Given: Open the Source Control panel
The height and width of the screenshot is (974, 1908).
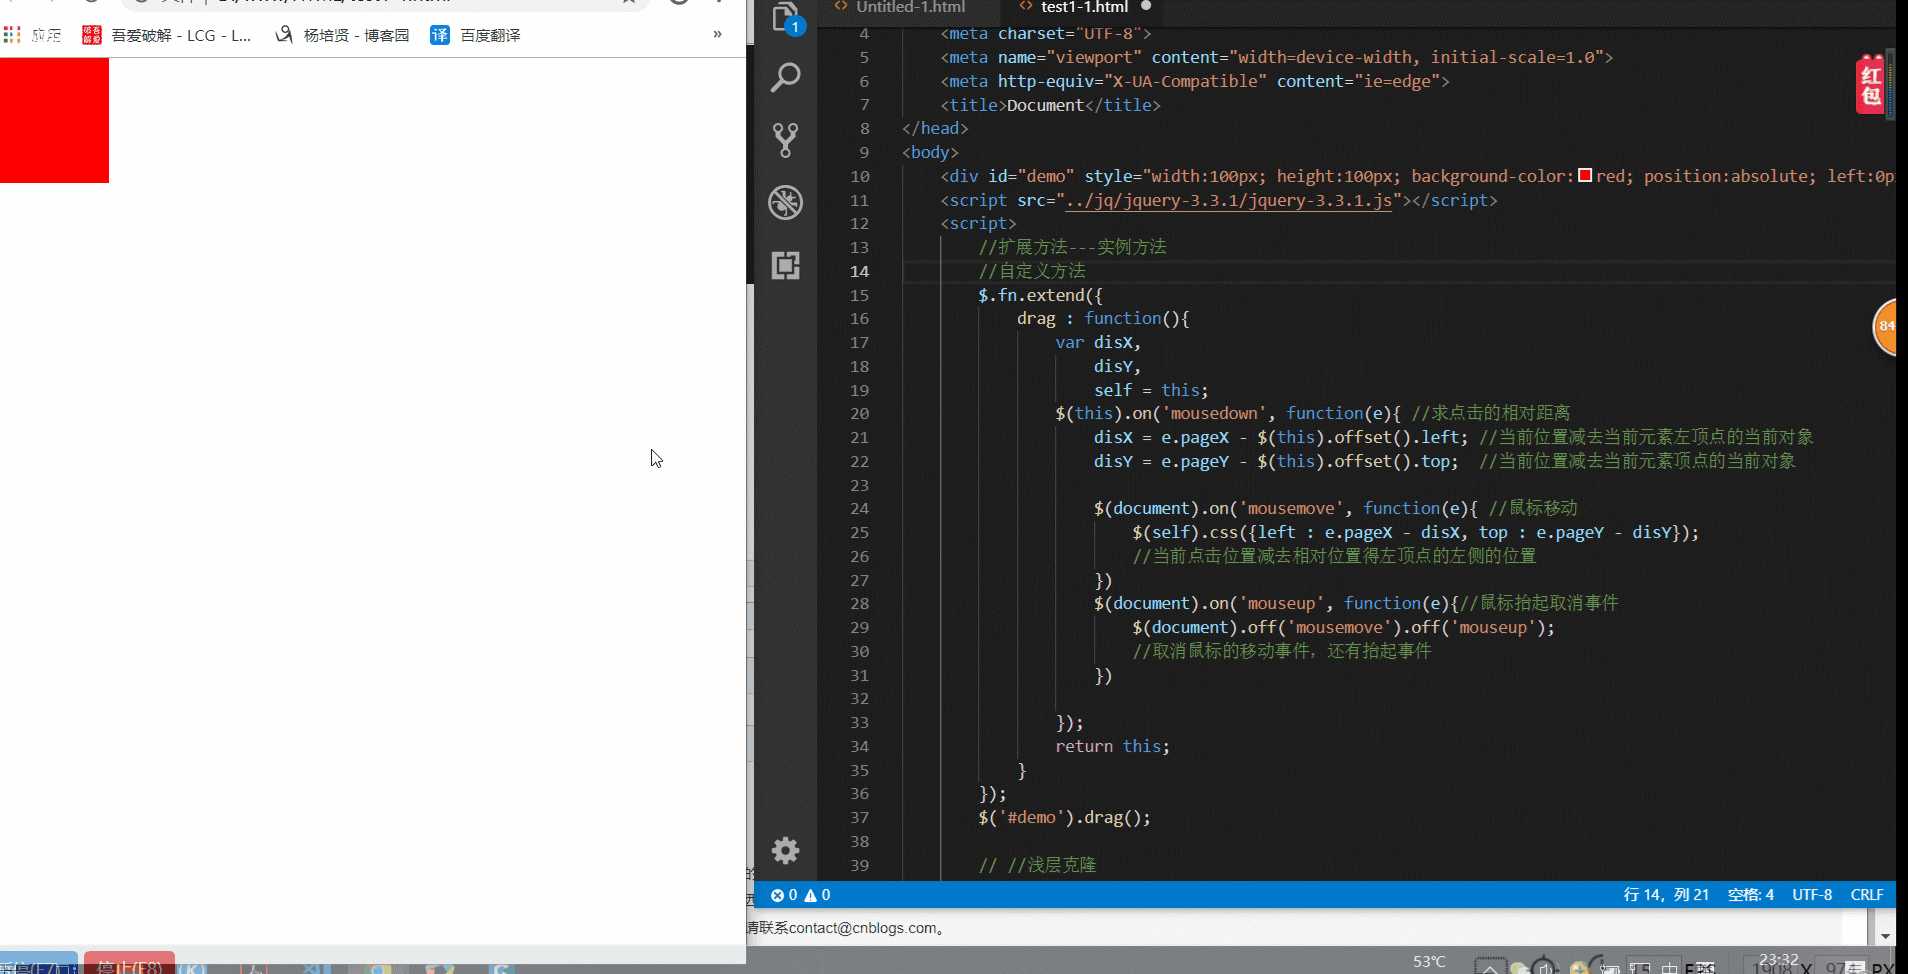Looking at the screenshot, I should [x=786, y=140].
